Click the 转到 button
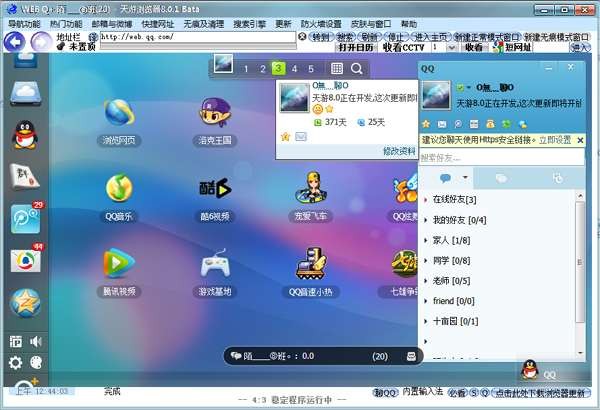Image resolution: width=600 pixels, height=410 pixels. pos(321,37)
